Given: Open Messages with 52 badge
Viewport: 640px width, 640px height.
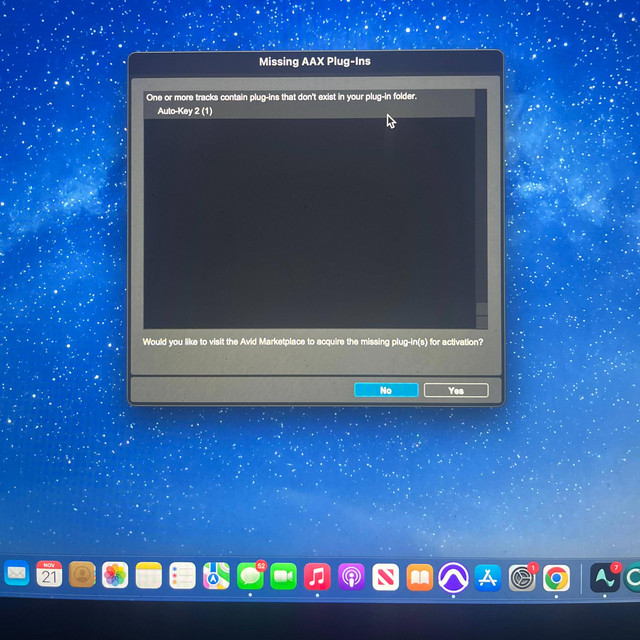Looking at the screenshot, I should [250, 576].
